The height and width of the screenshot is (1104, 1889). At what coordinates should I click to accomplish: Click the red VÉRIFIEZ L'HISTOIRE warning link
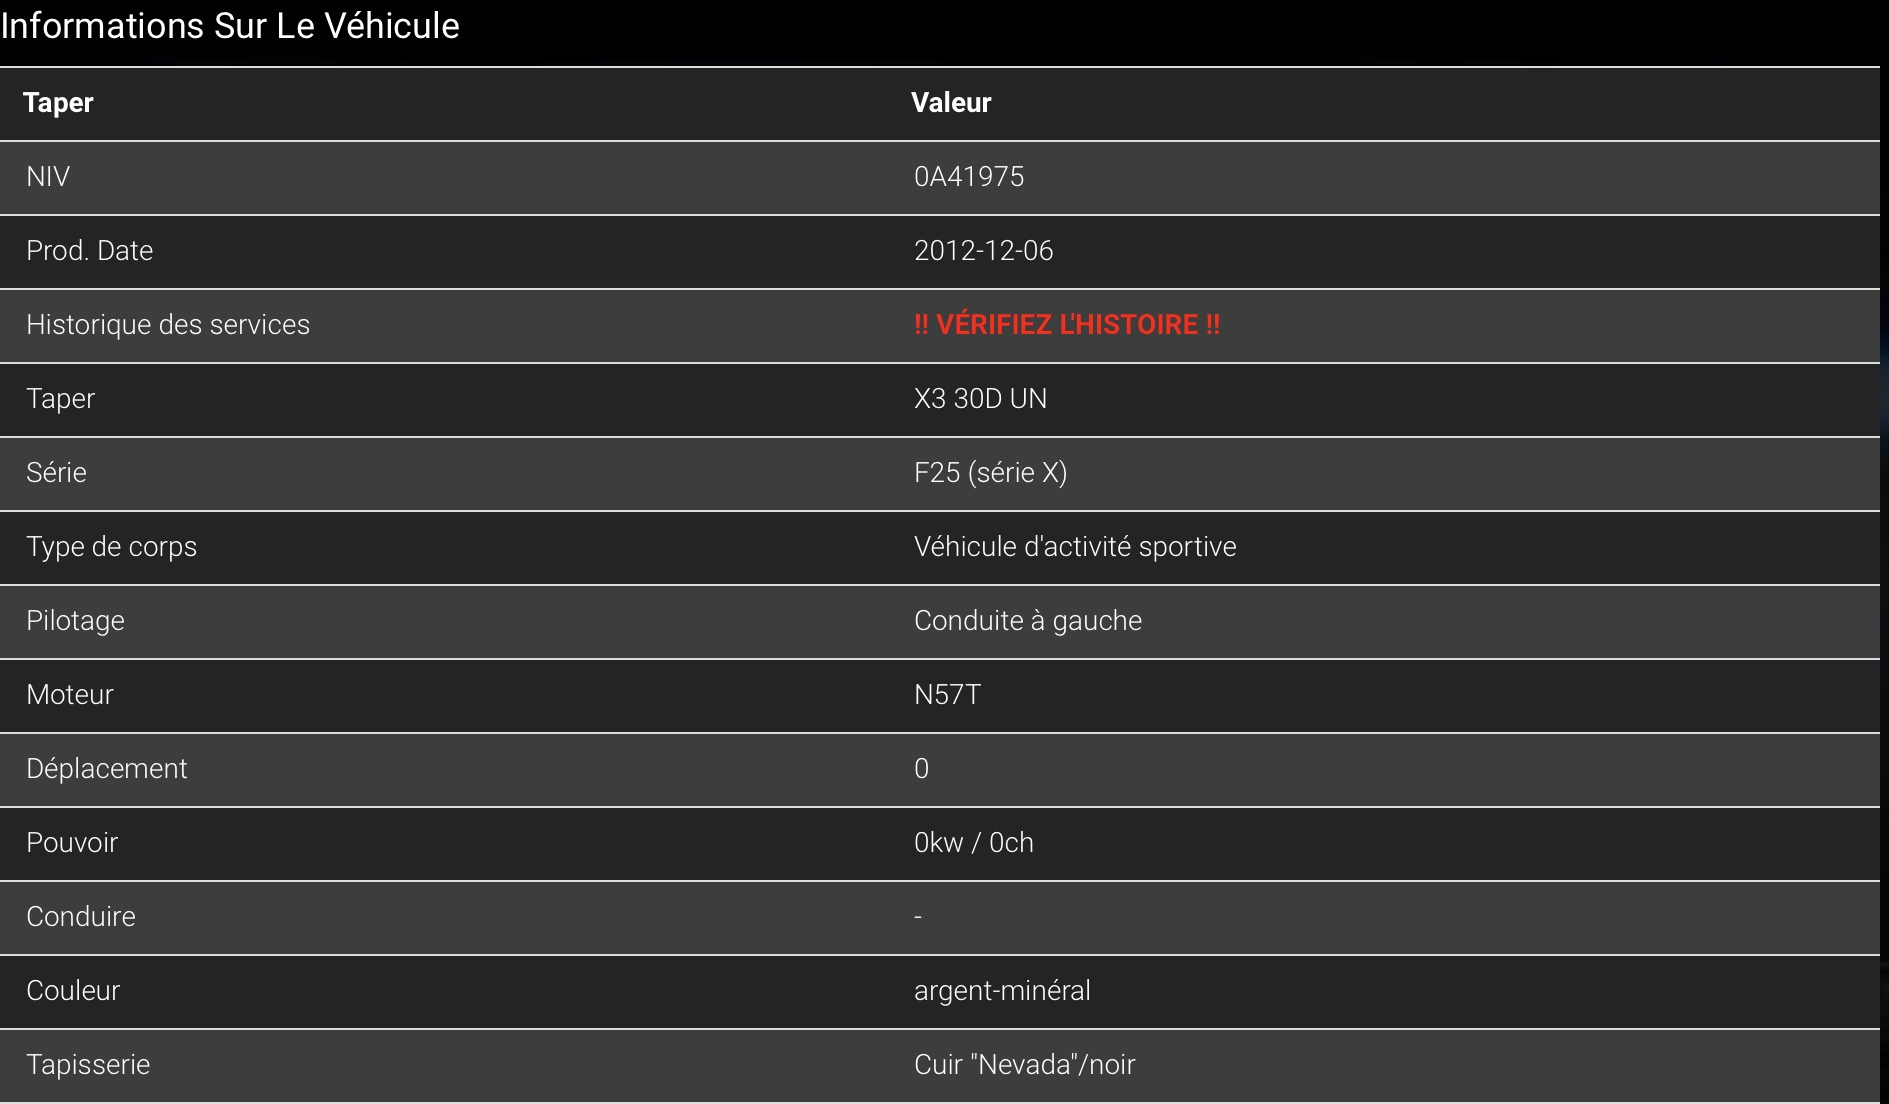tap(1066, 325)
